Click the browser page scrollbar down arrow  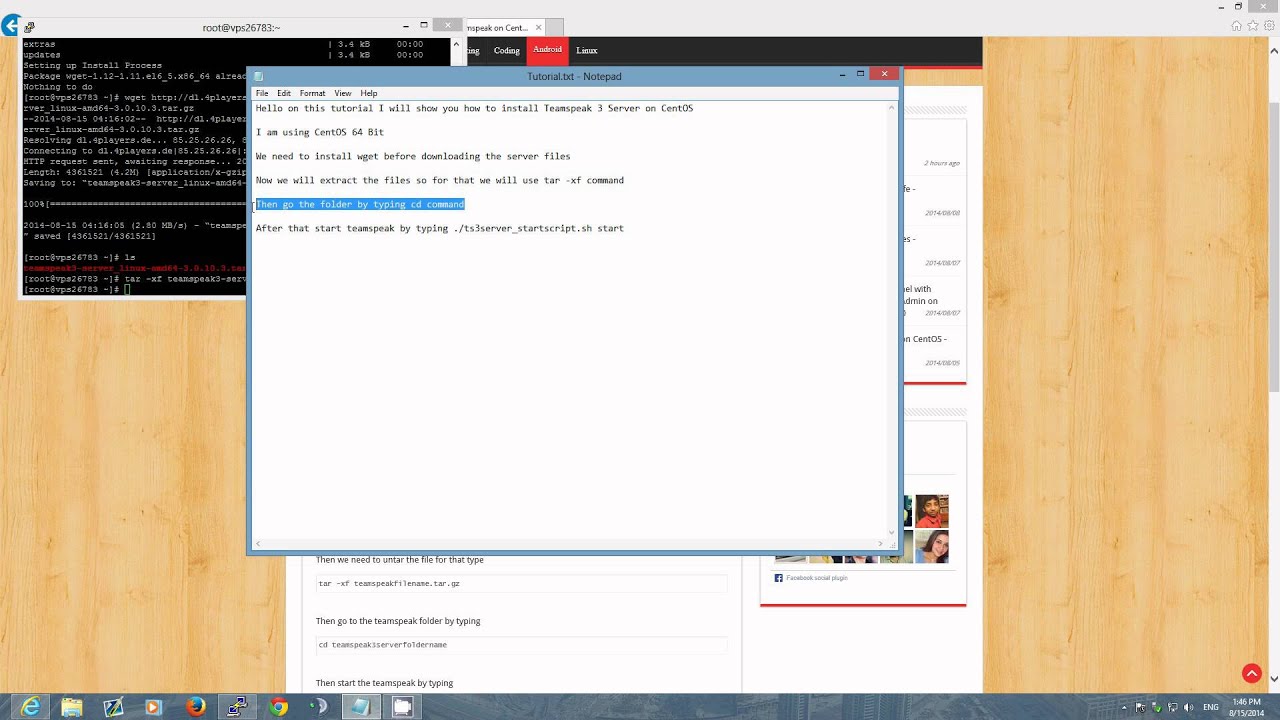1274,678
